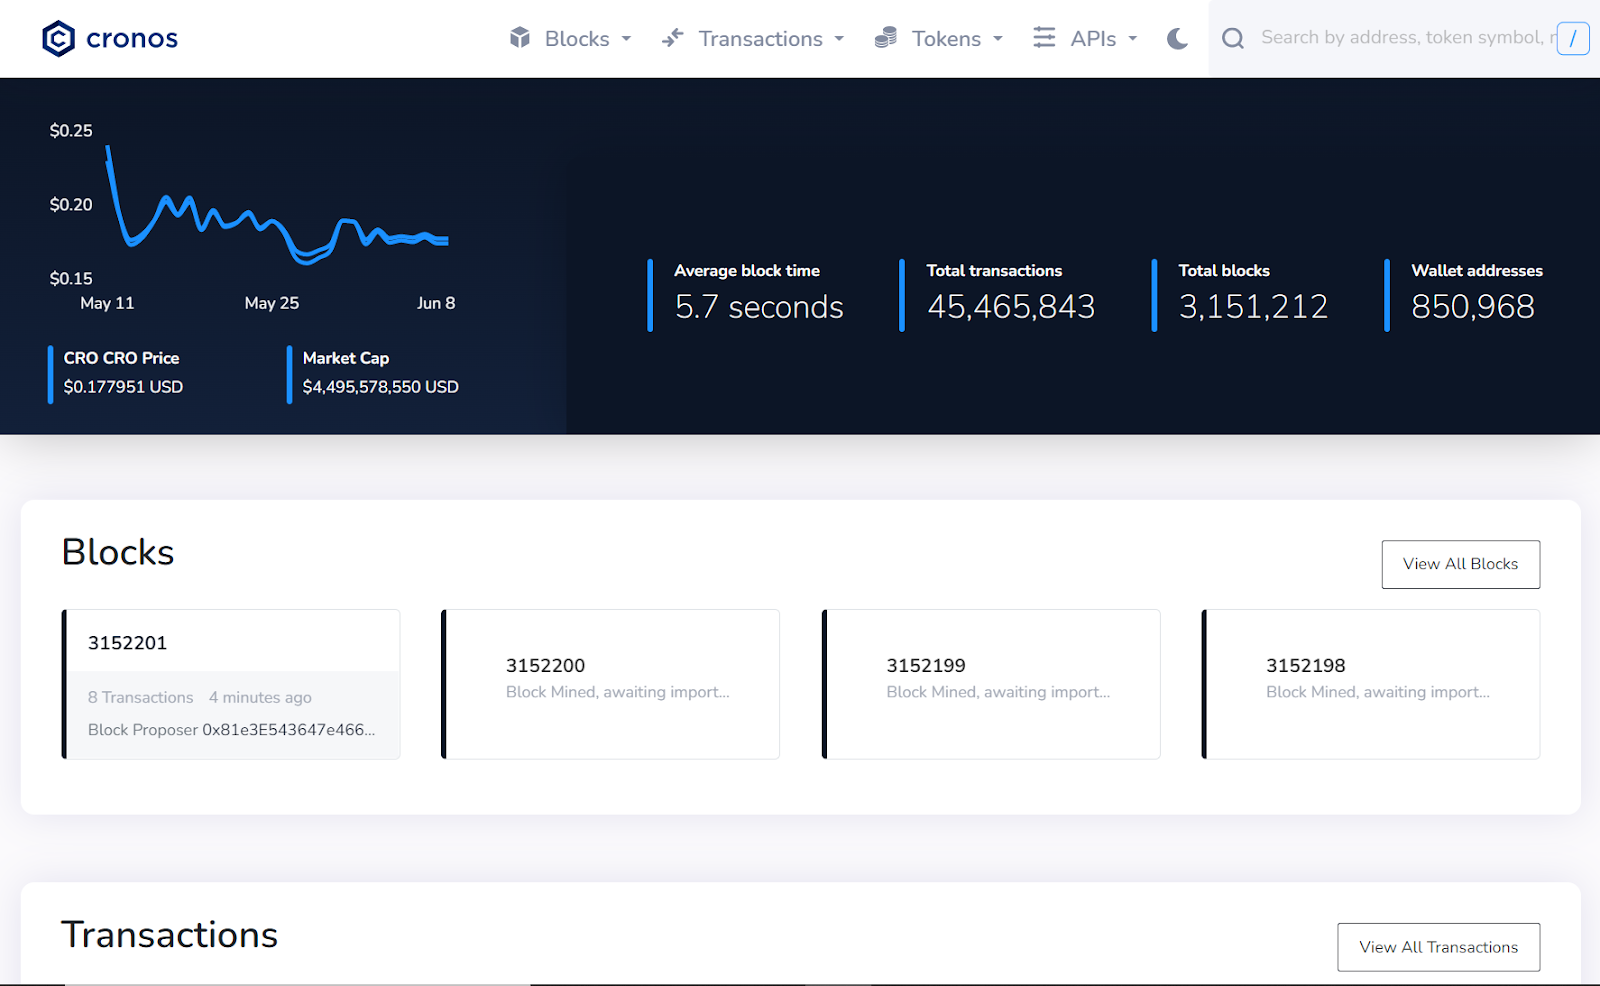Screen dimensions: 1600x986
Task: Click the Tokens coins icon in navbar
Action: click(886, 38)
